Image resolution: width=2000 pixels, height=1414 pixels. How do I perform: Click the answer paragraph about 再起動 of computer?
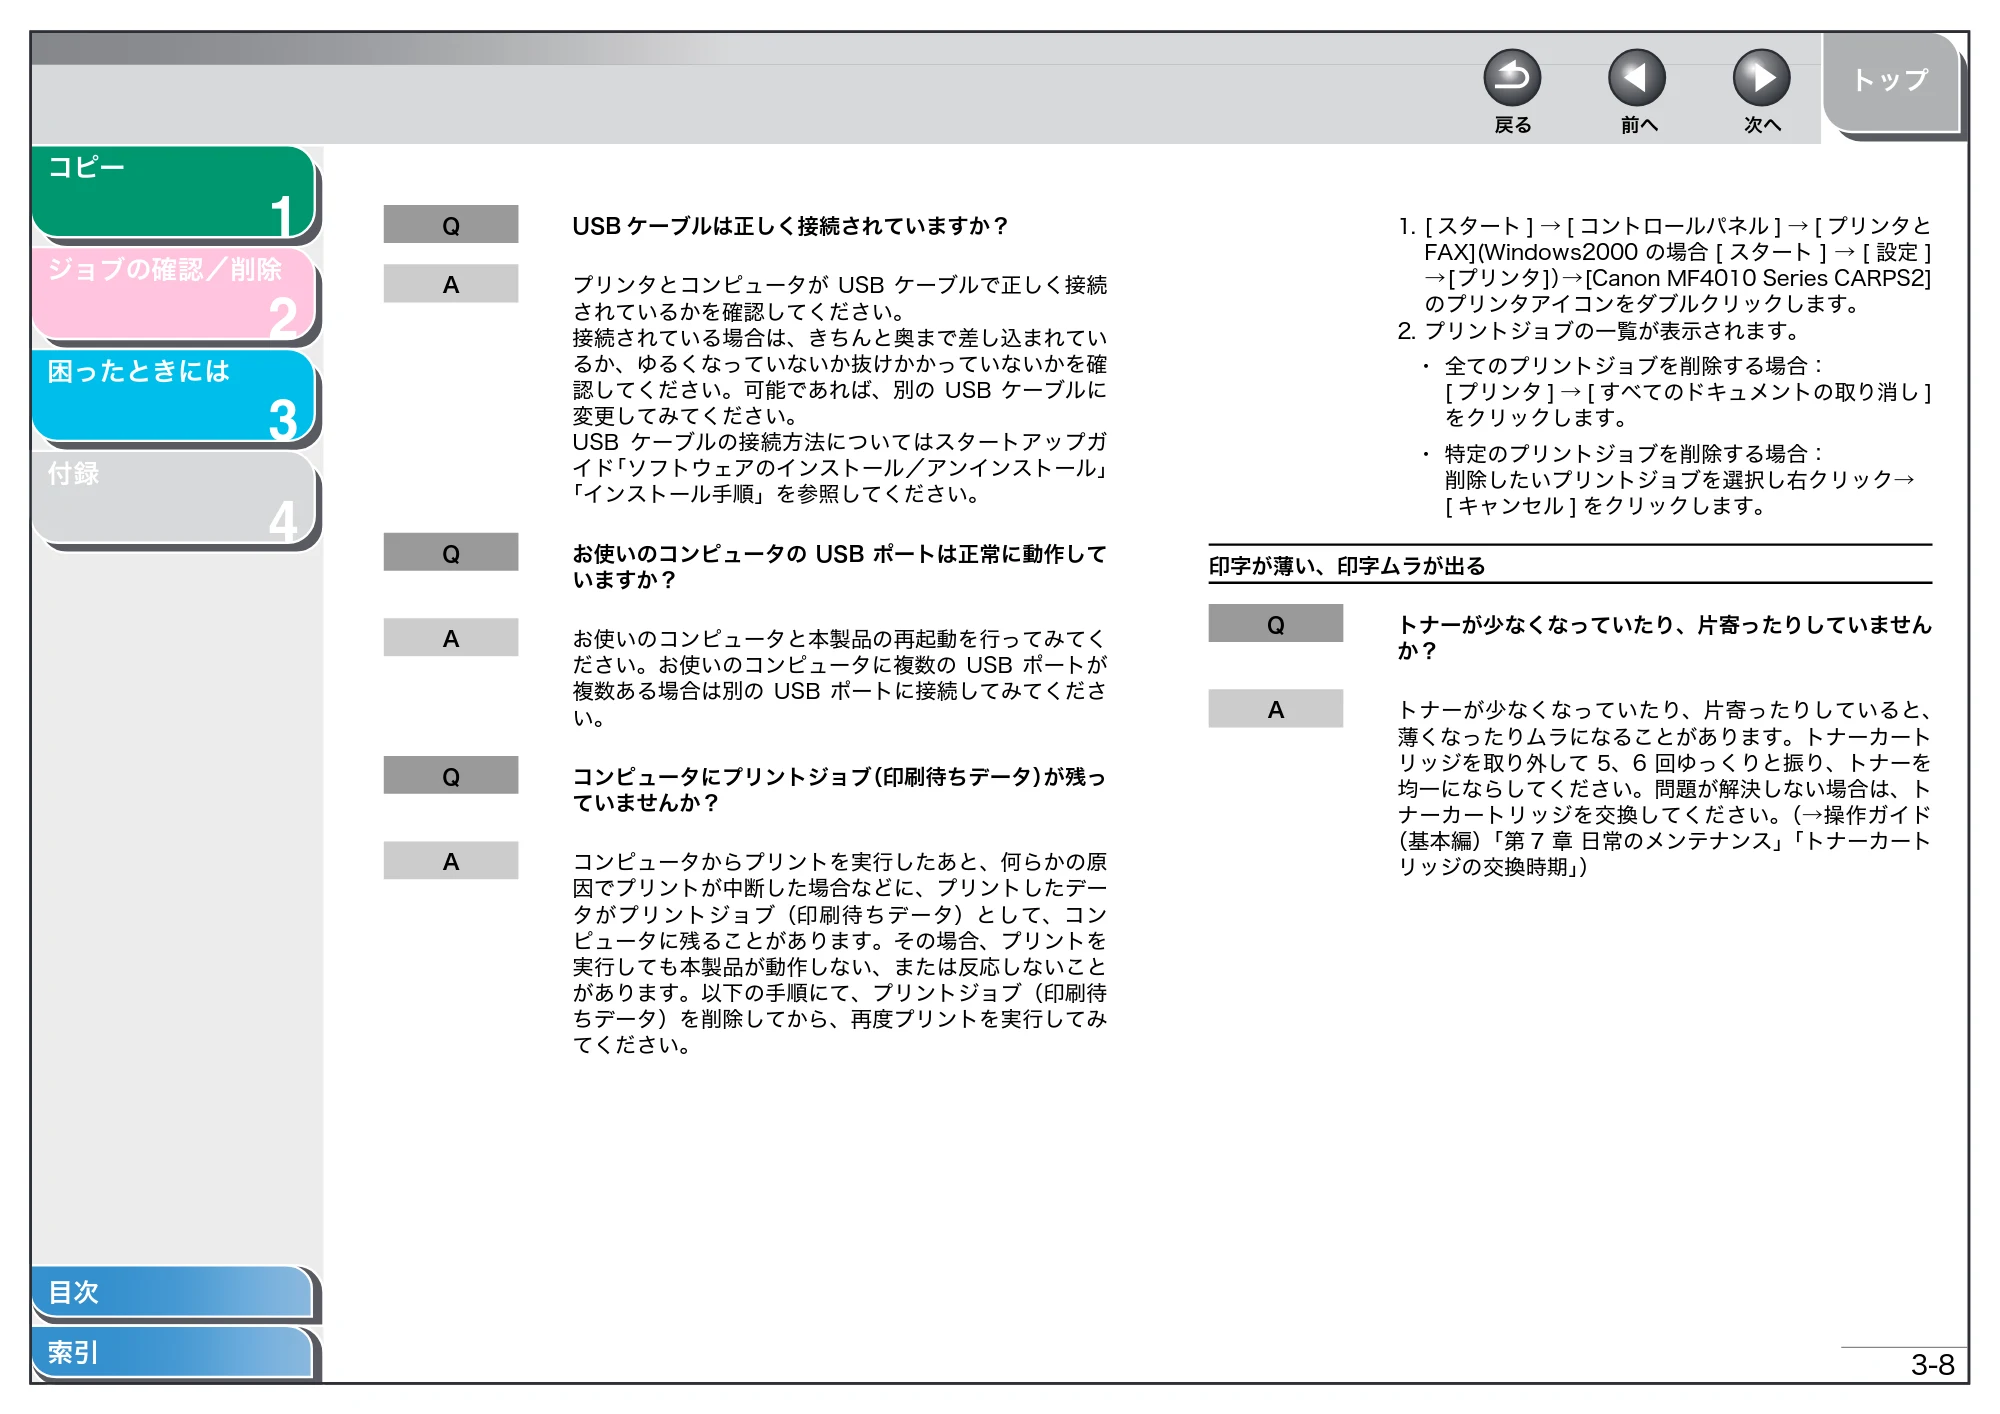(839, 678)
